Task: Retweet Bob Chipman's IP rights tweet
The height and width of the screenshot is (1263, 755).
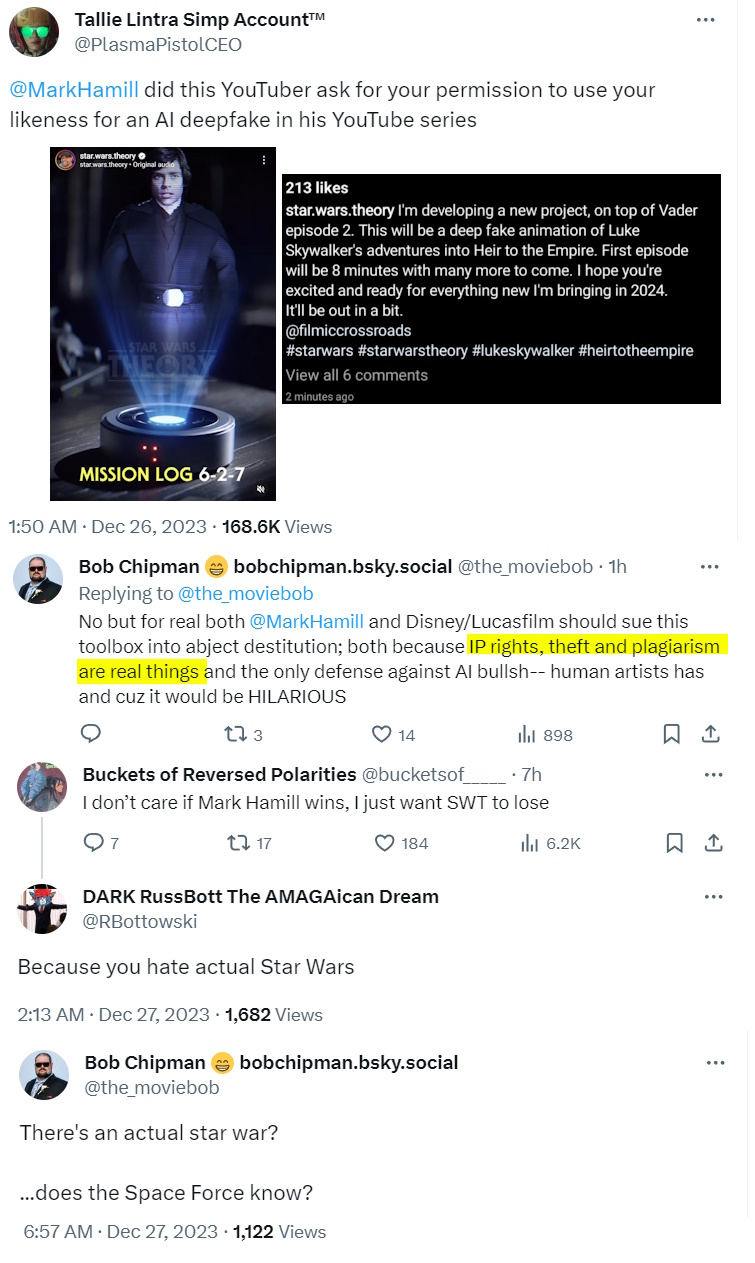Action: [x=236, y=734]
